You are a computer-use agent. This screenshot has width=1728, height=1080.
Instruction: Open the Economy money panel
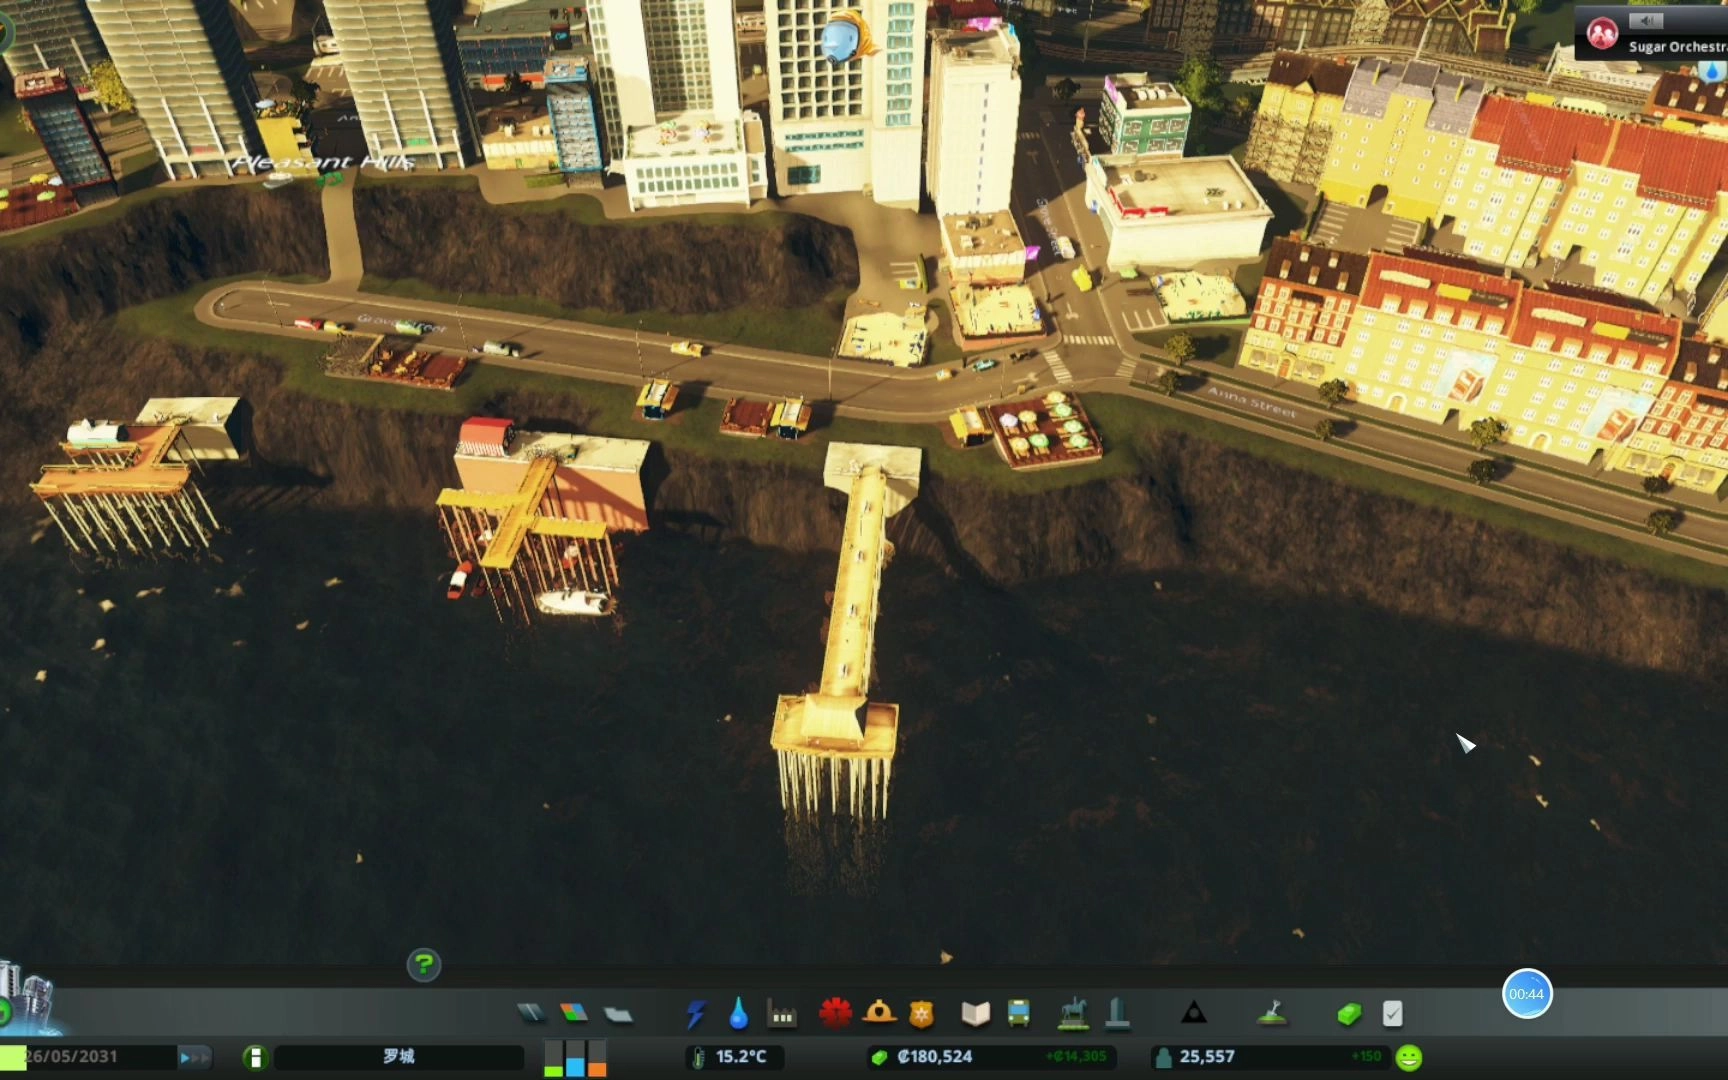[1349, 1014]
